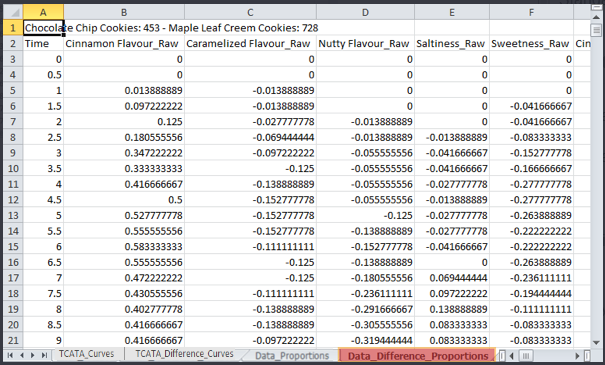Click cell with value 0.402777778
This screenshot has width=605, height=365.
coord(124,309)
